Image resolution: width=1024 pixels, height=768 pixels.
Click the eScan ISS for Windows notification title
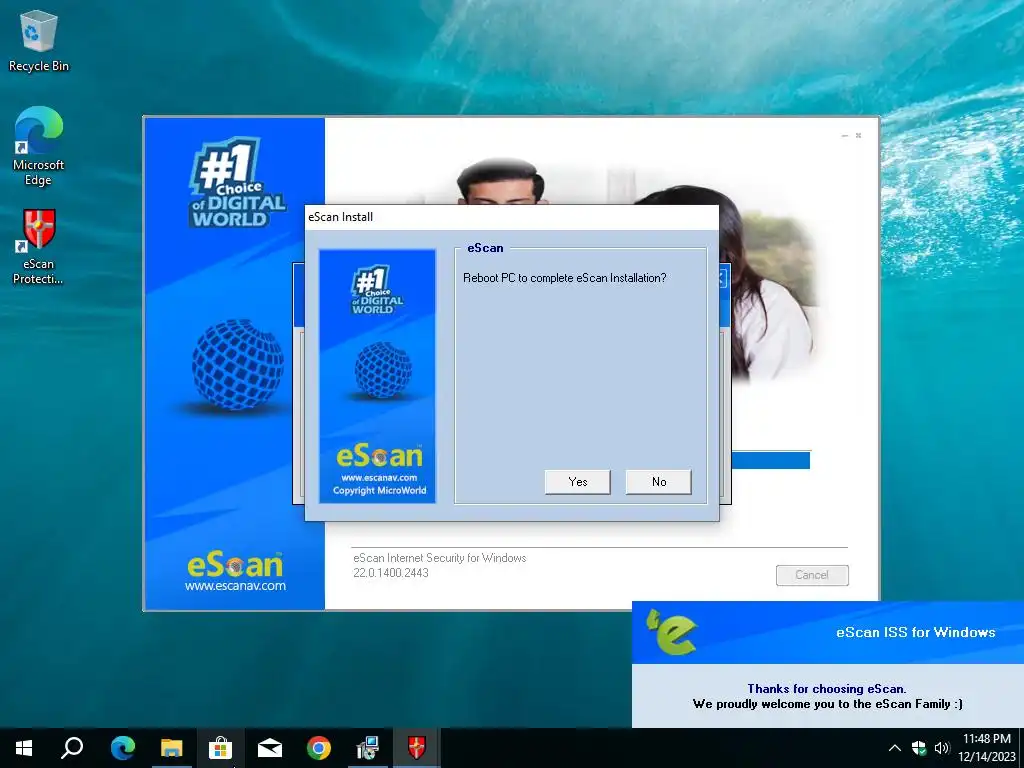916,632
